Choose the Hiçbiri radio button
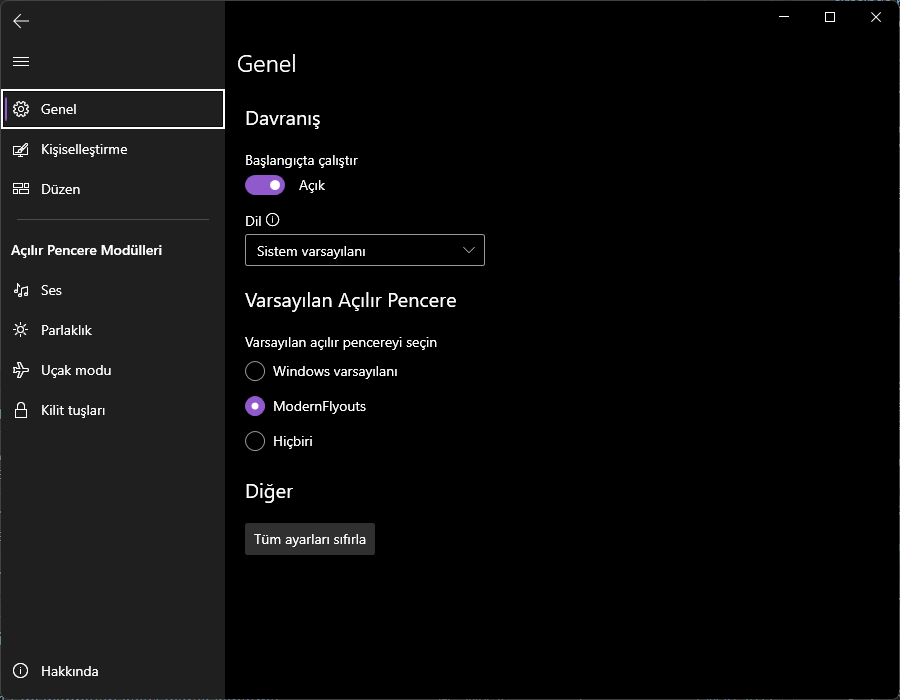Image resolution: width=900 pixels, height=700 pixels. (255, 441)
